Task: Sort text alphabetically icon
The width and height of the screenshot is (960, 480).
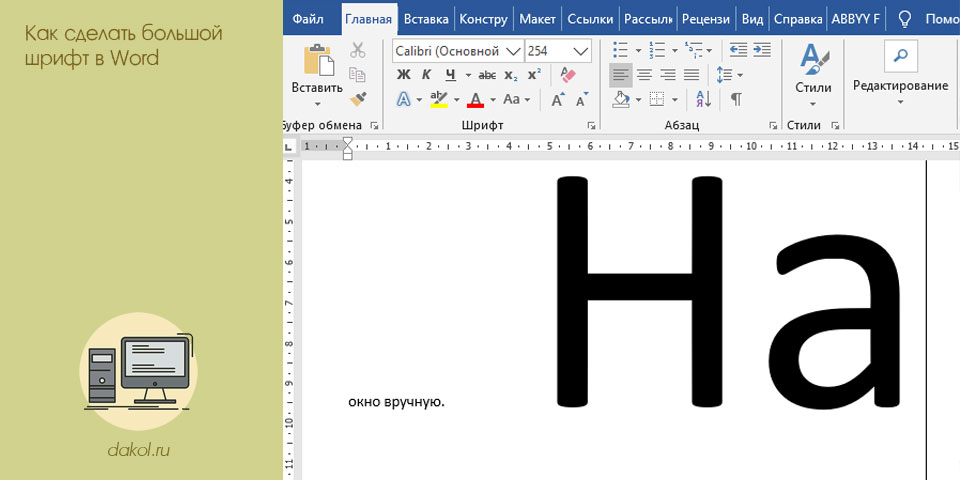Action: pos(703,99)
